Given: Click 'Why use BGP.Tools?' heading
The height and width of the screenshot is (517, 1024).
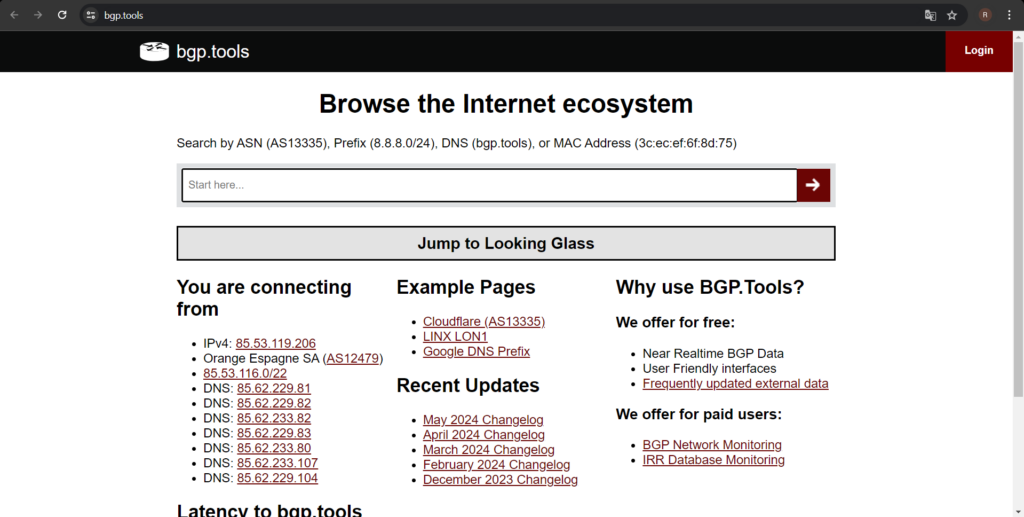Looking at the screenshot, I should [x=710, y=287].
